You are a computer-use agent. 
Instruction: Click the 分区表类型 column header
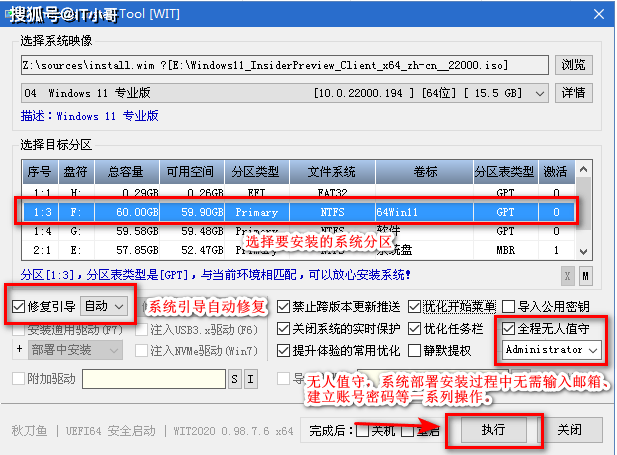[x=506, y=172]
